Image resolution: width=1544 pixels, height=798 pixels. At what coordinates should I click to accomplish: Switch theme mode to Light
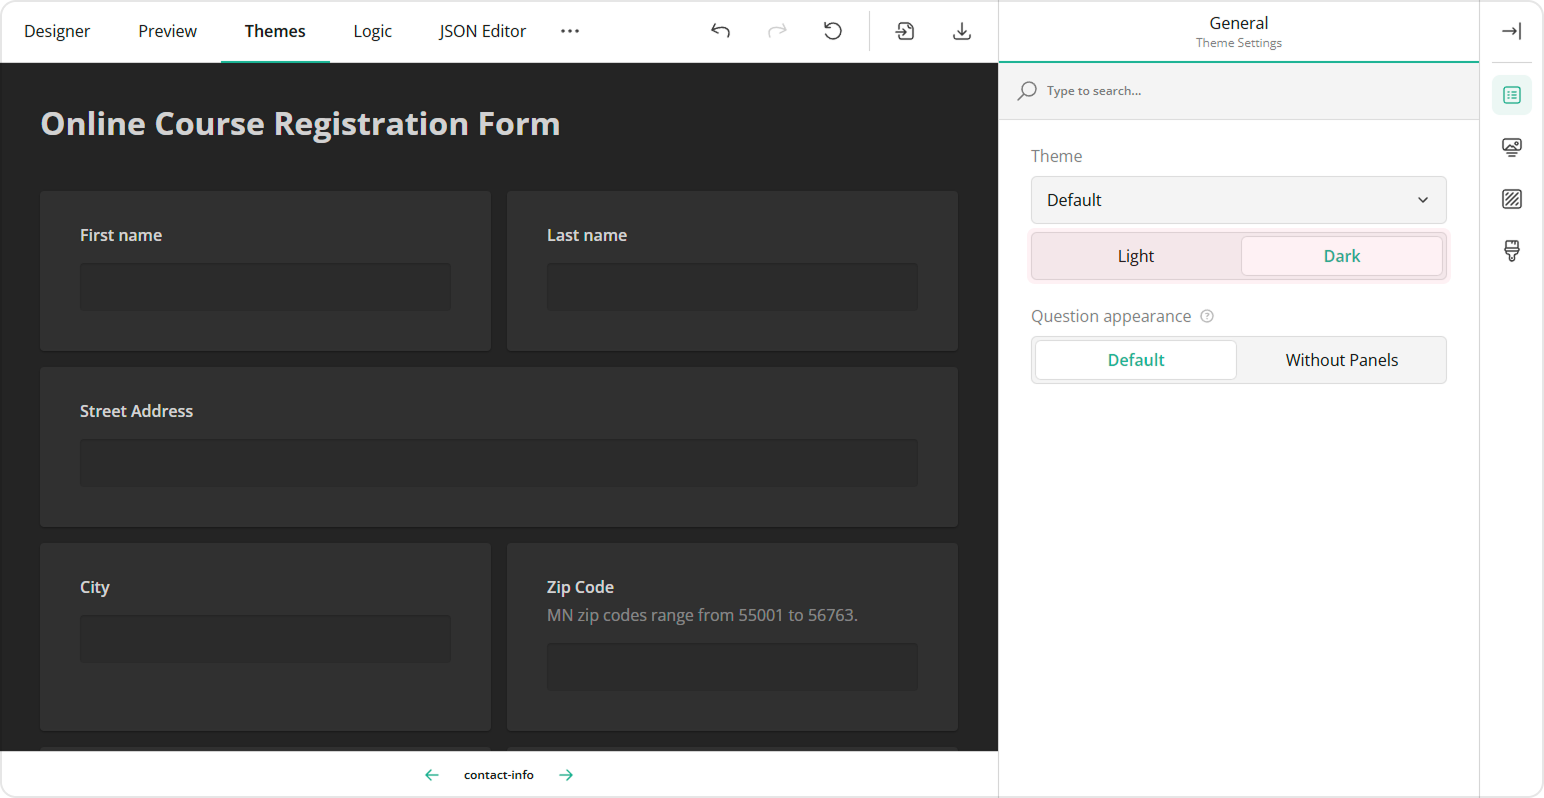coord(1135,256)
